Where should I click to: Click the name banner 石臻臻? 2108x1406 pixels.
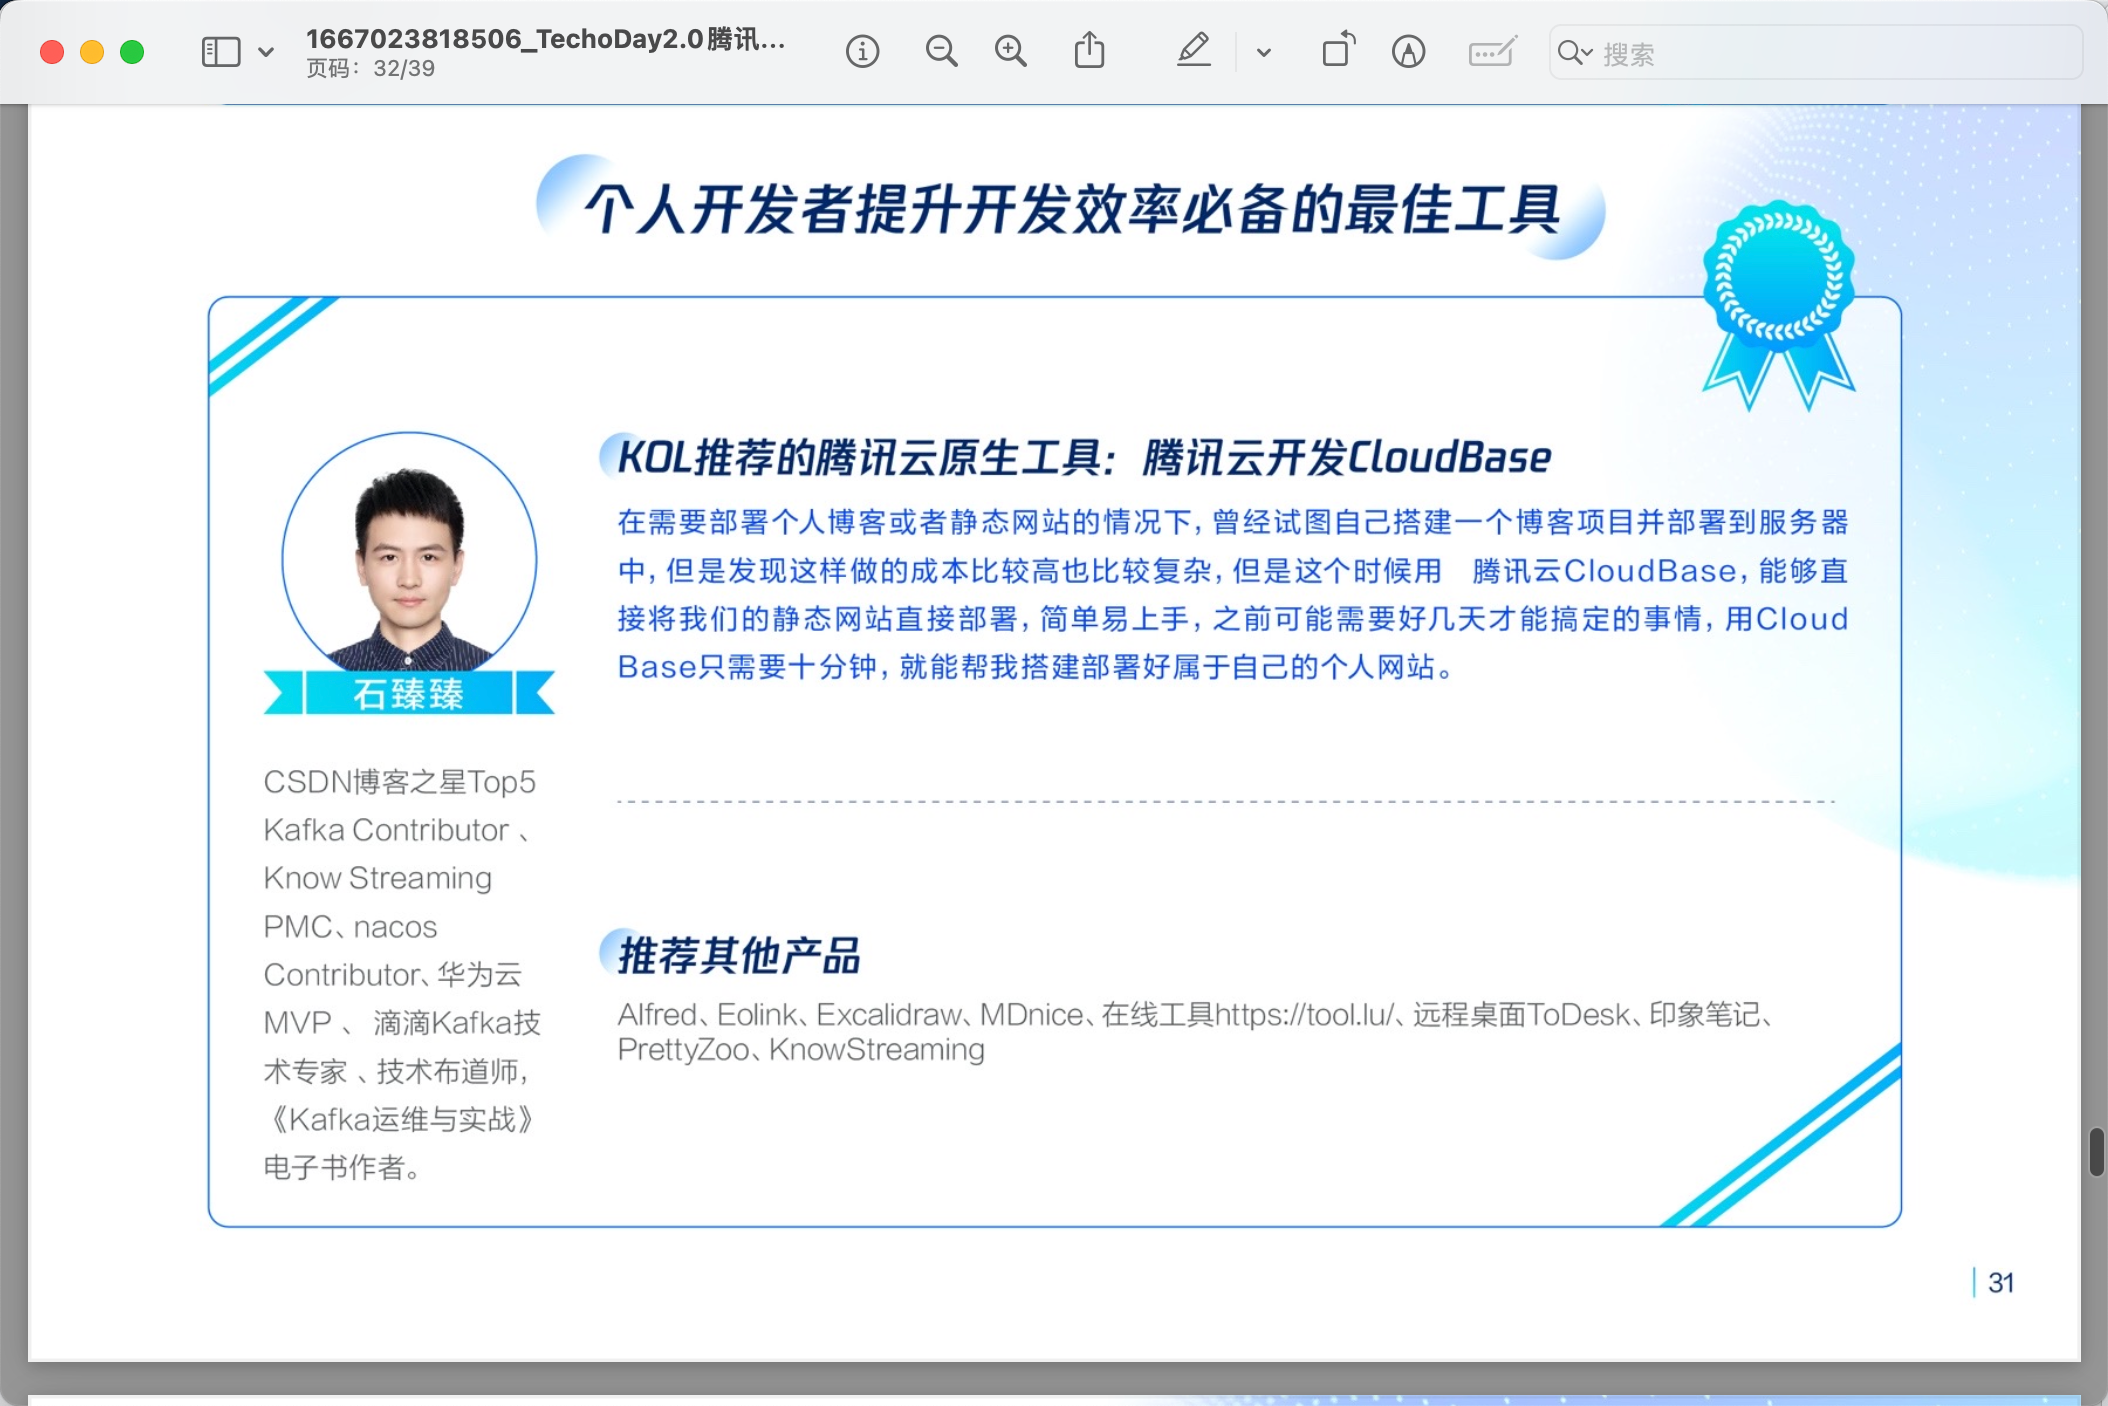(409, 693)
